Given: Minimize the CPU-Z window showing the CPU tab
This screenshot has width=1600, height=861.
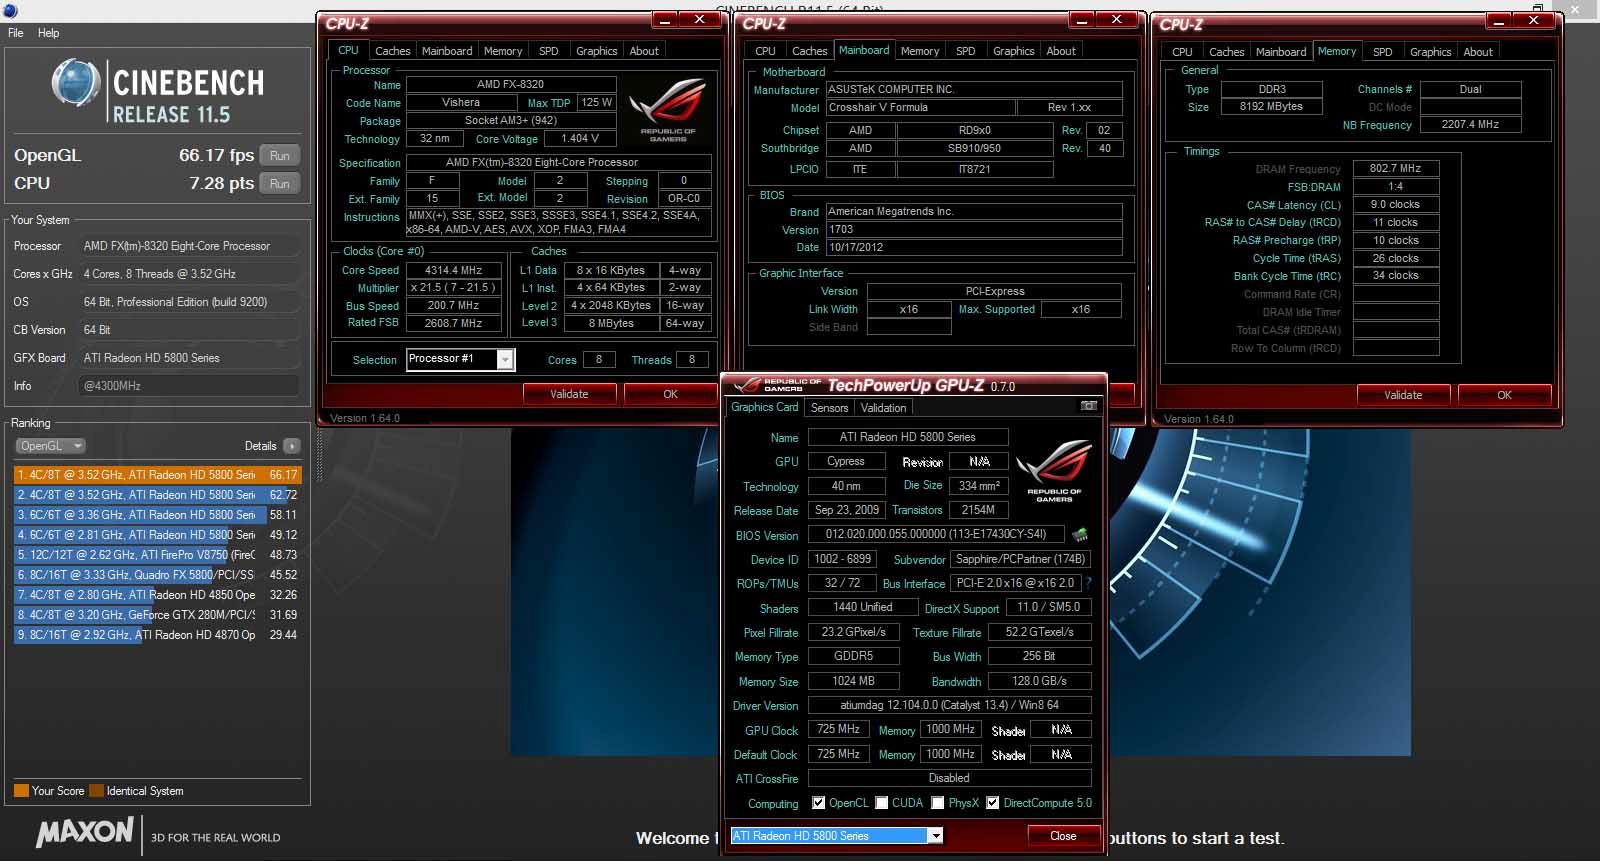Looking at the screenshot, I should (666, 19).
